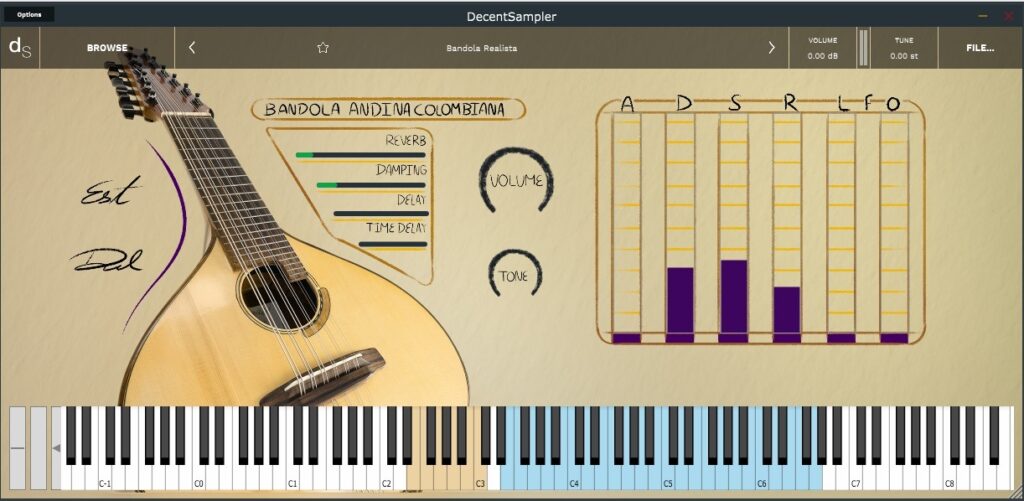Open the FILE... menu
This screenshot has width=1024, height=501.
pyautogui.click(x=980, y=48)
